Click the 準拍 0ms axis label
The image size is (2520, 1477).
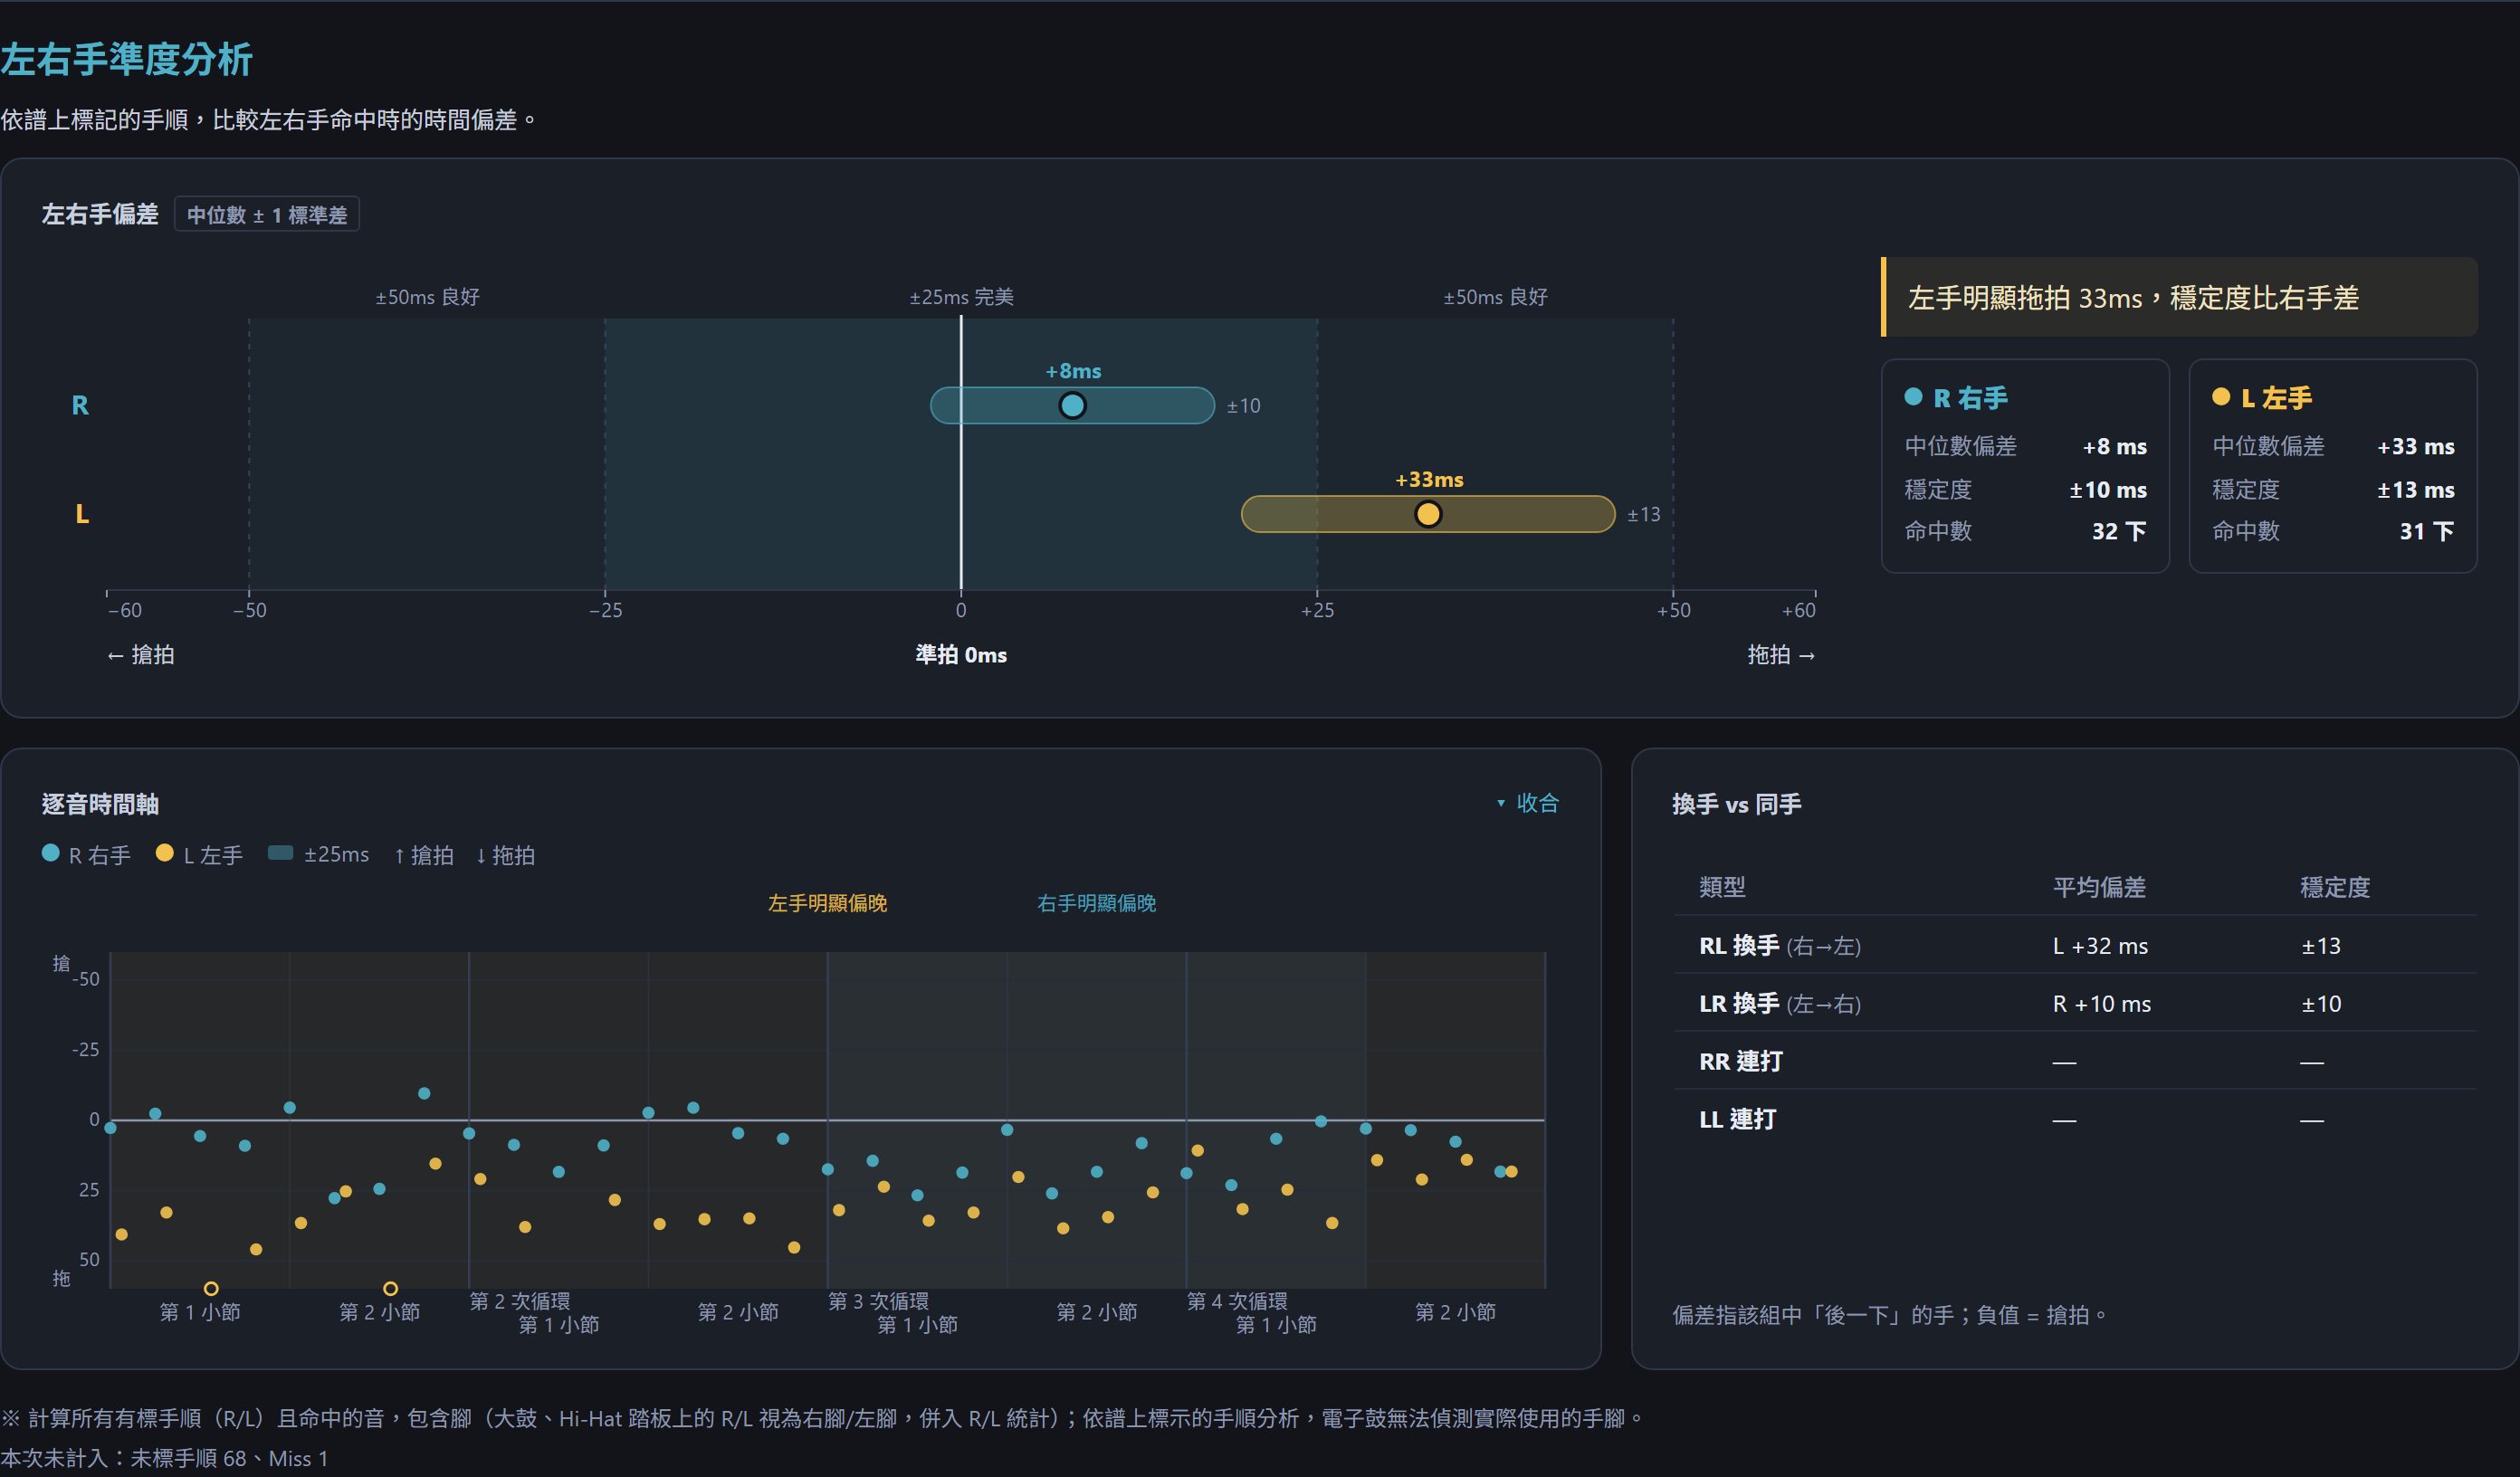pyautogui.click(x=961, y=655)
